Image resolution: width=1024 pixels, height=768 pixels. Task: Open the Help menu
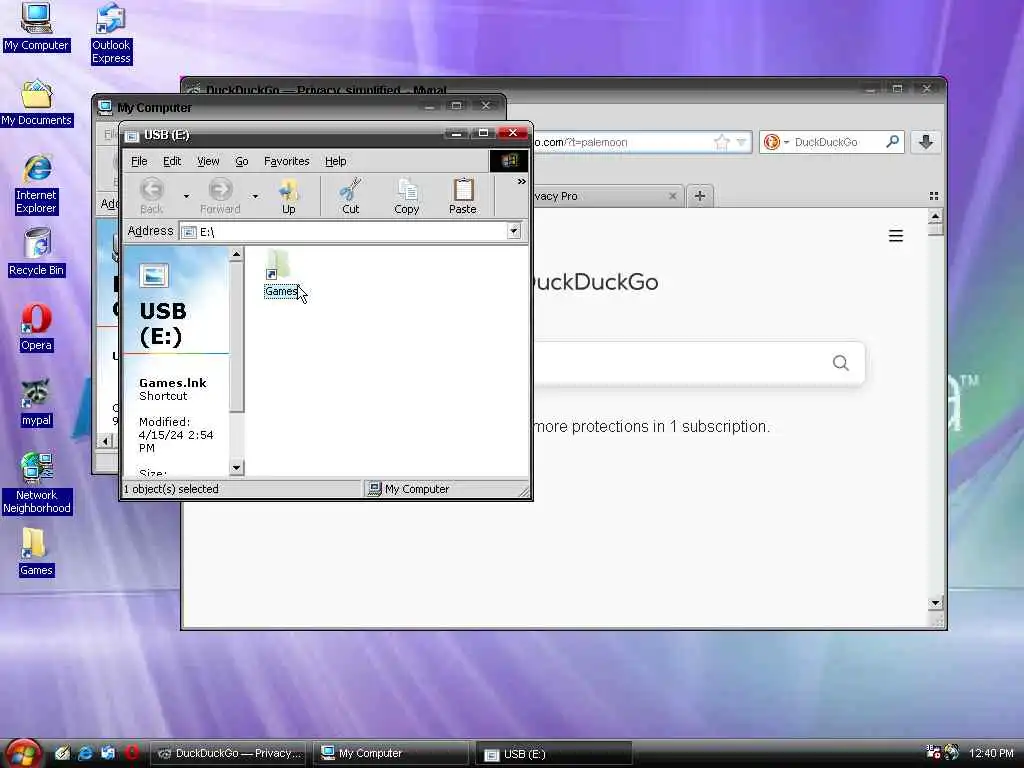point(336,161)
